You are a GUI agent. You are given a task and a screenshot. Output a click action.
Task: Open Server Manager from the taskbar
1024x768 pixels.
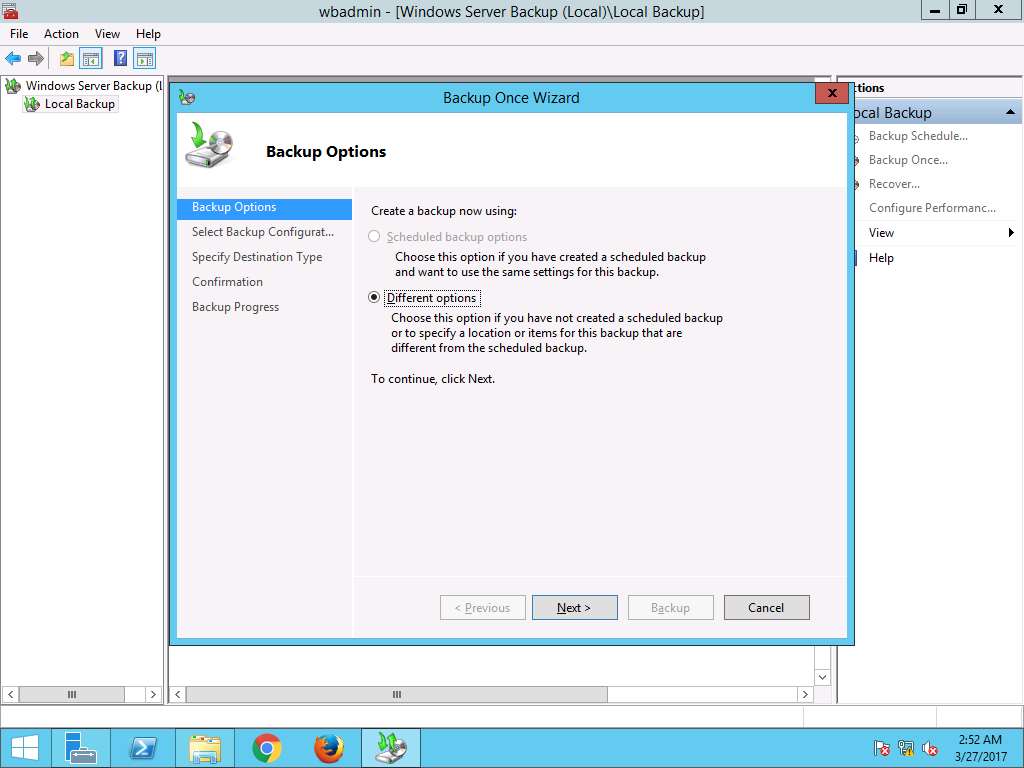[x=81, y=748]
